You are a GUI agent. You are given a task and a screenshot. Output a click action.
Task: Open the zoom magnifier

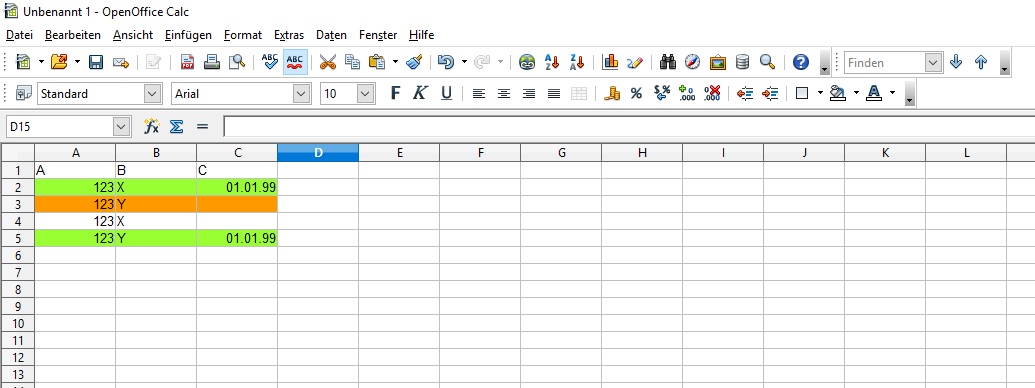pos(767,62)
